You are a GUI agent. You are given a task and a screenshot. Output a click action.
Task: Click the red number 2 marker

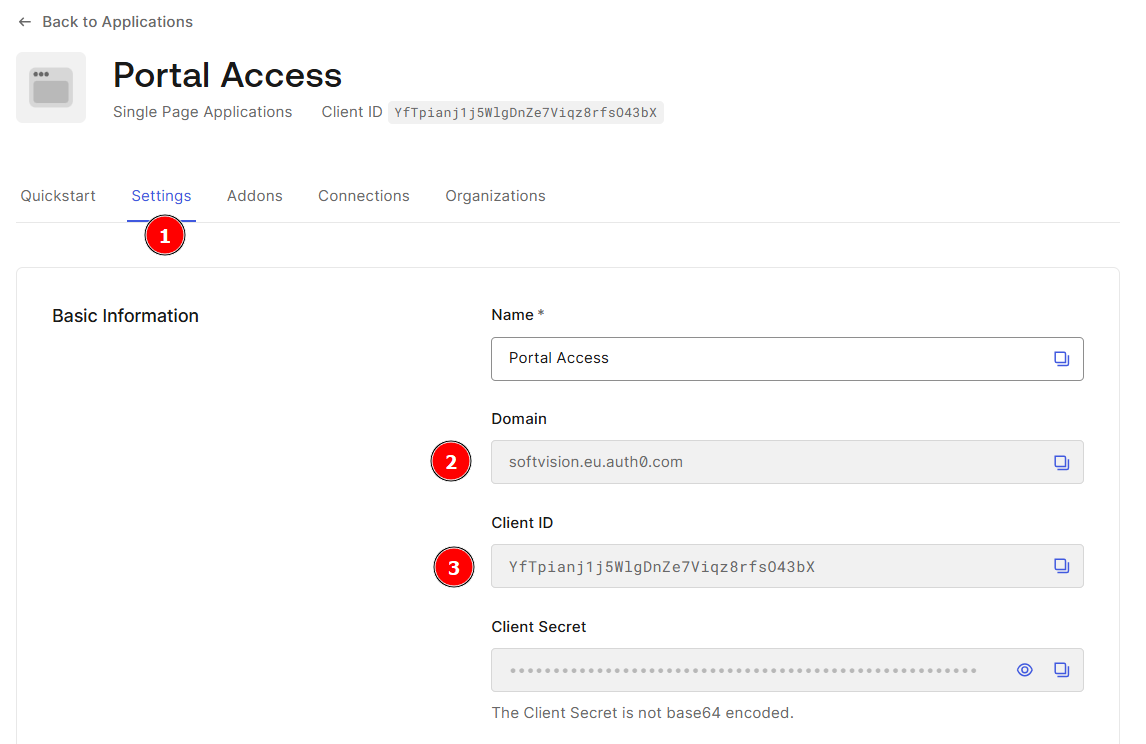point(451,462)
